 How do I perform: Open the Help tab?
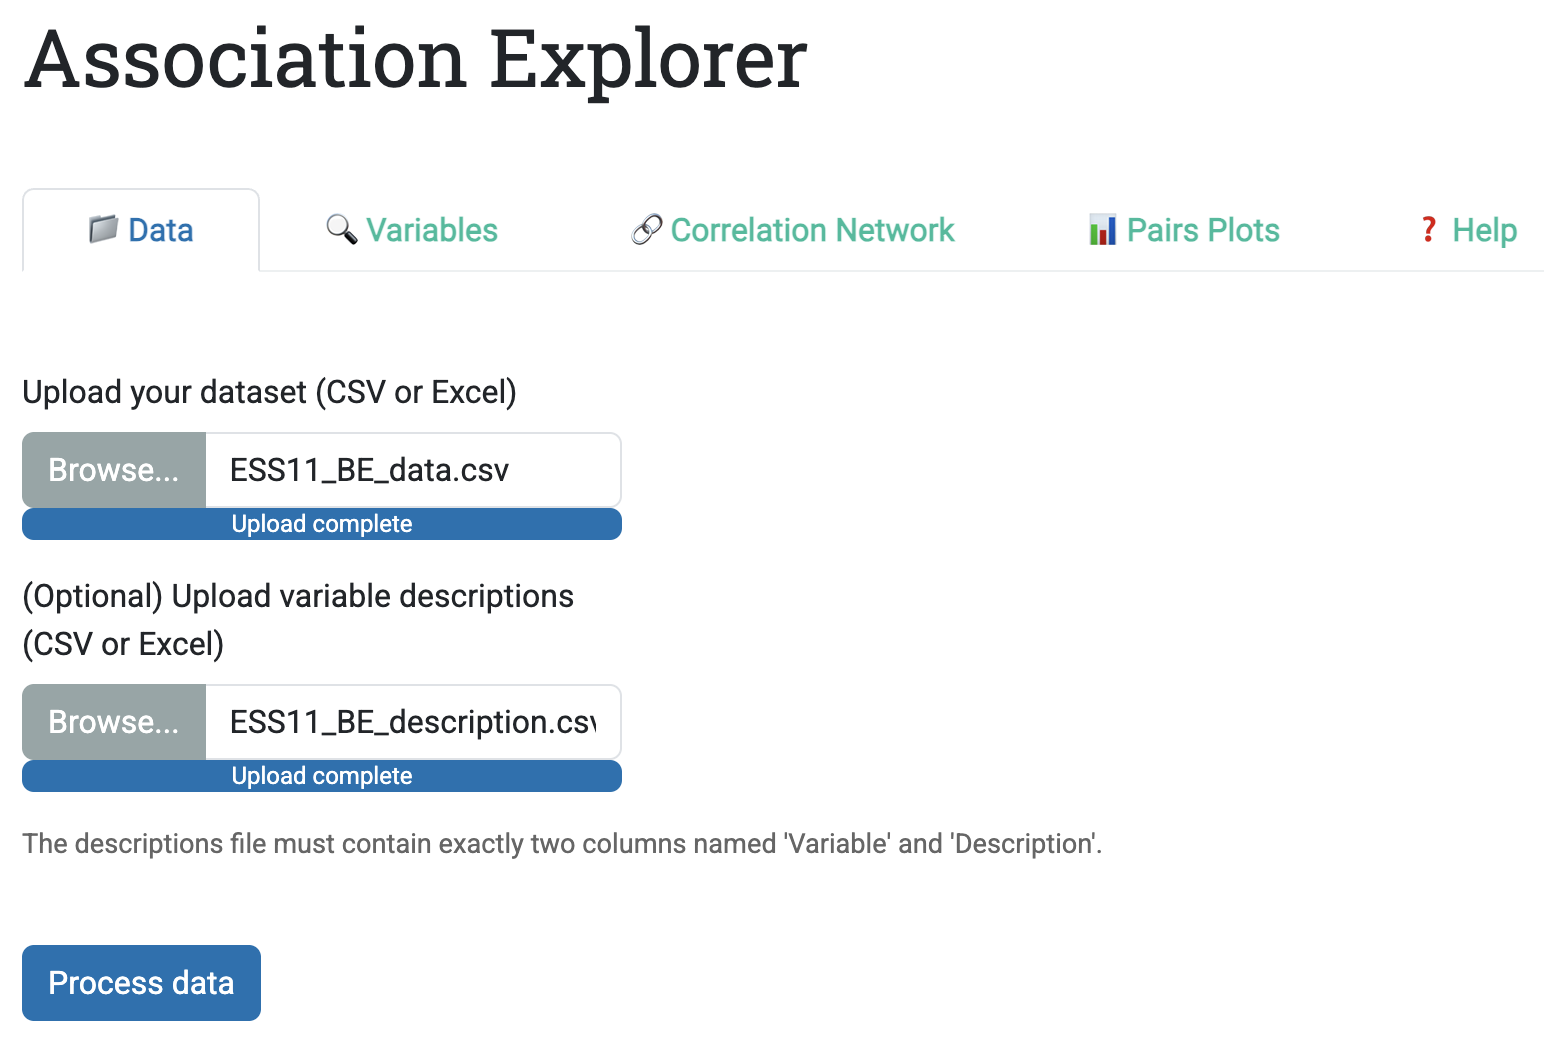point(1484,230)
